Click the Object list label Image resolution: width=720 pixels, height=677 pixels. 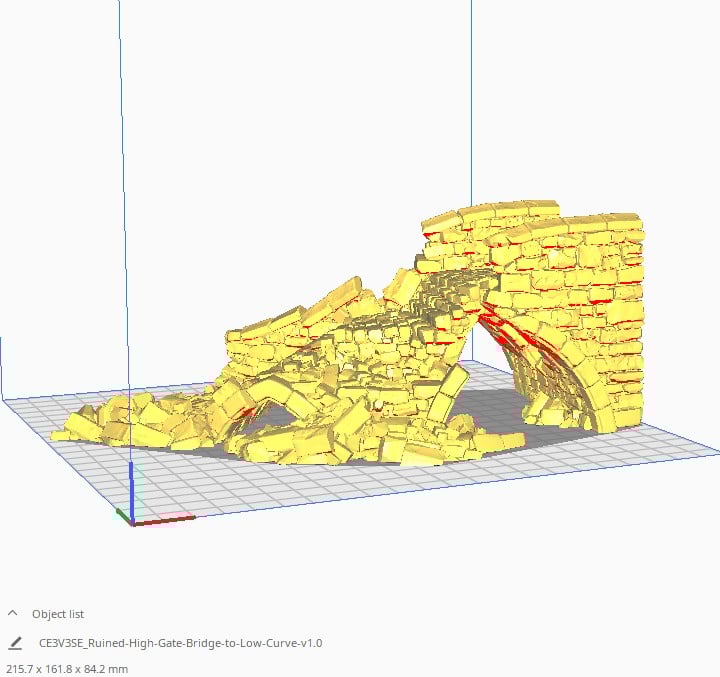59,614
